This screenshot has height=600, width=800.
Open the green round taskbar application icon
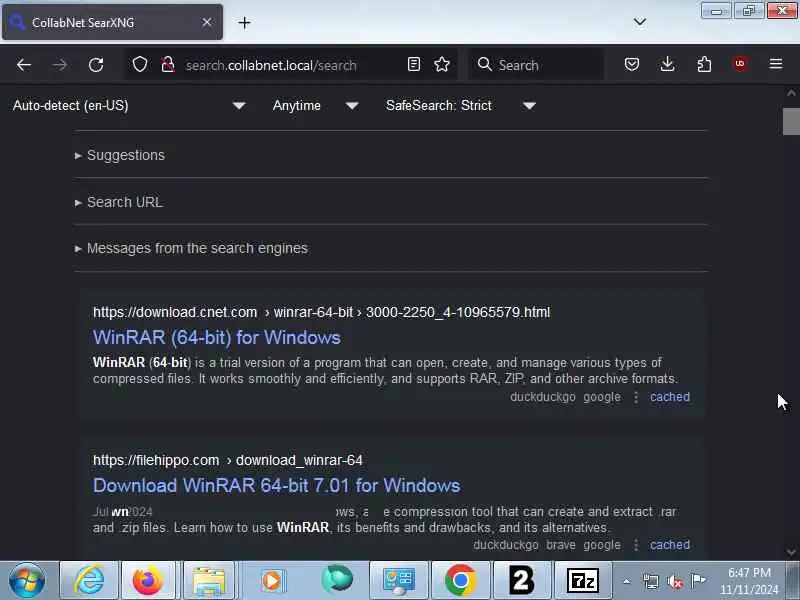click(337, 581)
